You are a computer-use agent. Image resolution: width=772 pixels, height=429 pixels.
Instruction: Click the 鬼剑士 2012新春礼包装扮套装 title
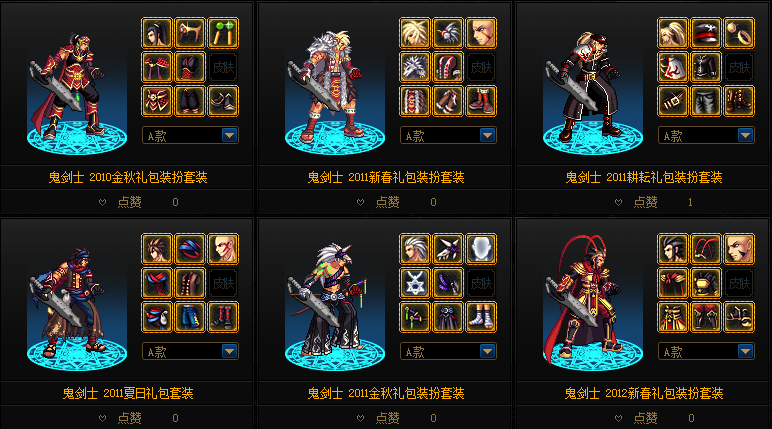pyautogui.click(x=643, y=393)
